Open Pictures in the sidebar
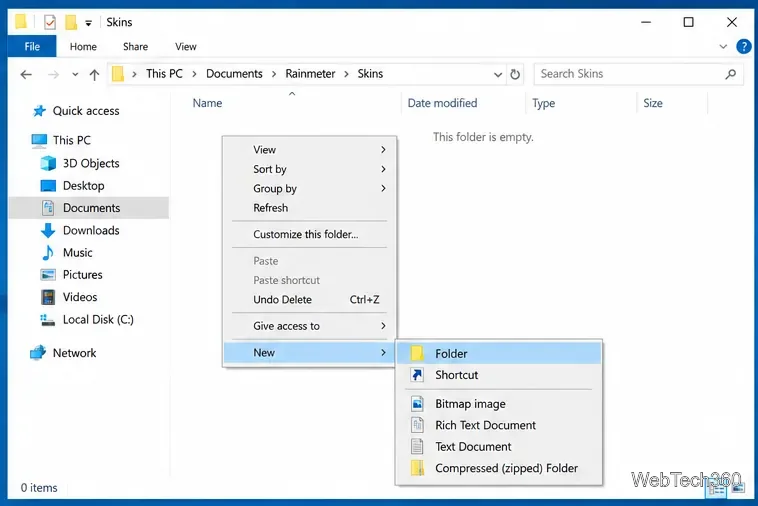Image resolution: width=758 pixels, height=506 pixels. [x=82, y=275]
